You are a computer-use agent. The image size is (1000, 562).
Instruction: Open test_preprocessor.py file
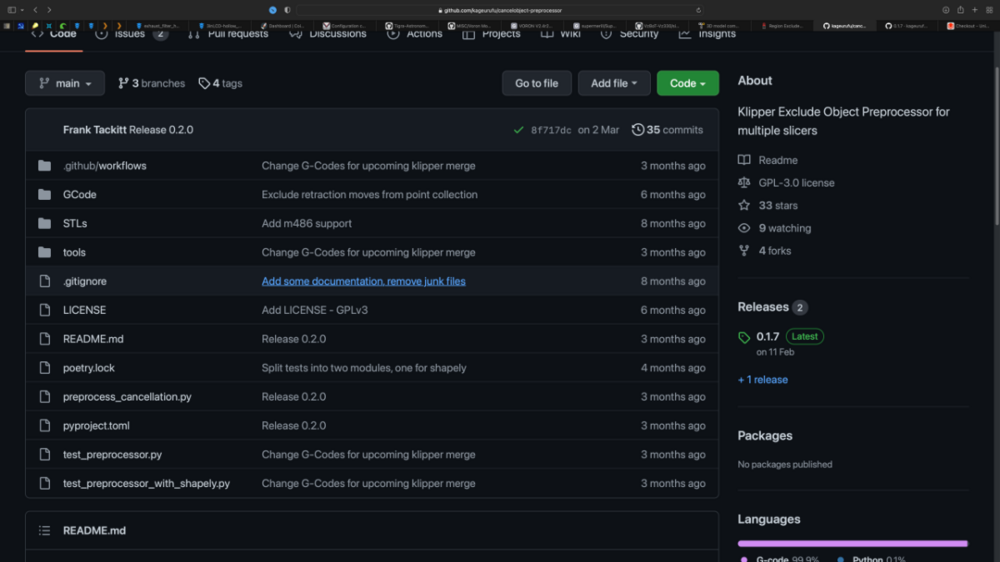pos(112,454)
